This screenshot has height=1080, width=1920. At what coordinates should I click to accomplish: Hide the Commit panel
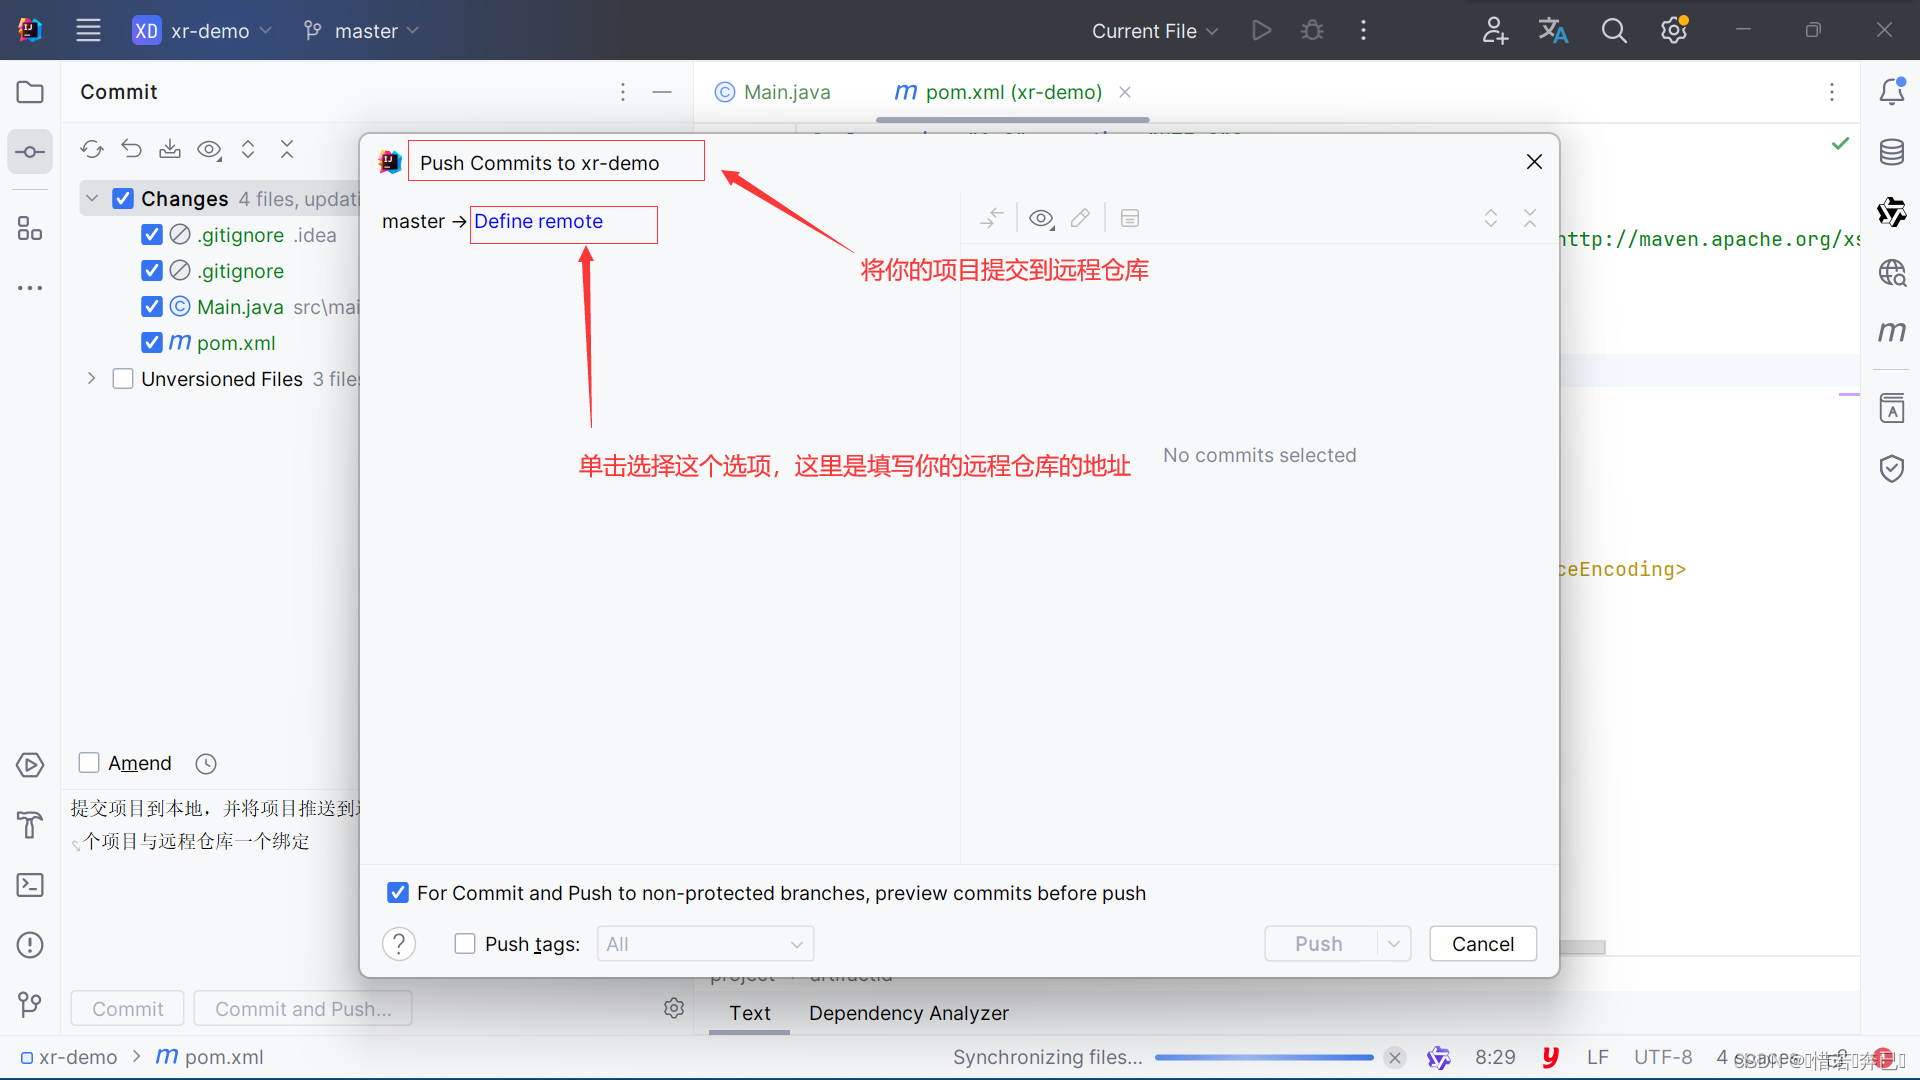pos(662,92)
